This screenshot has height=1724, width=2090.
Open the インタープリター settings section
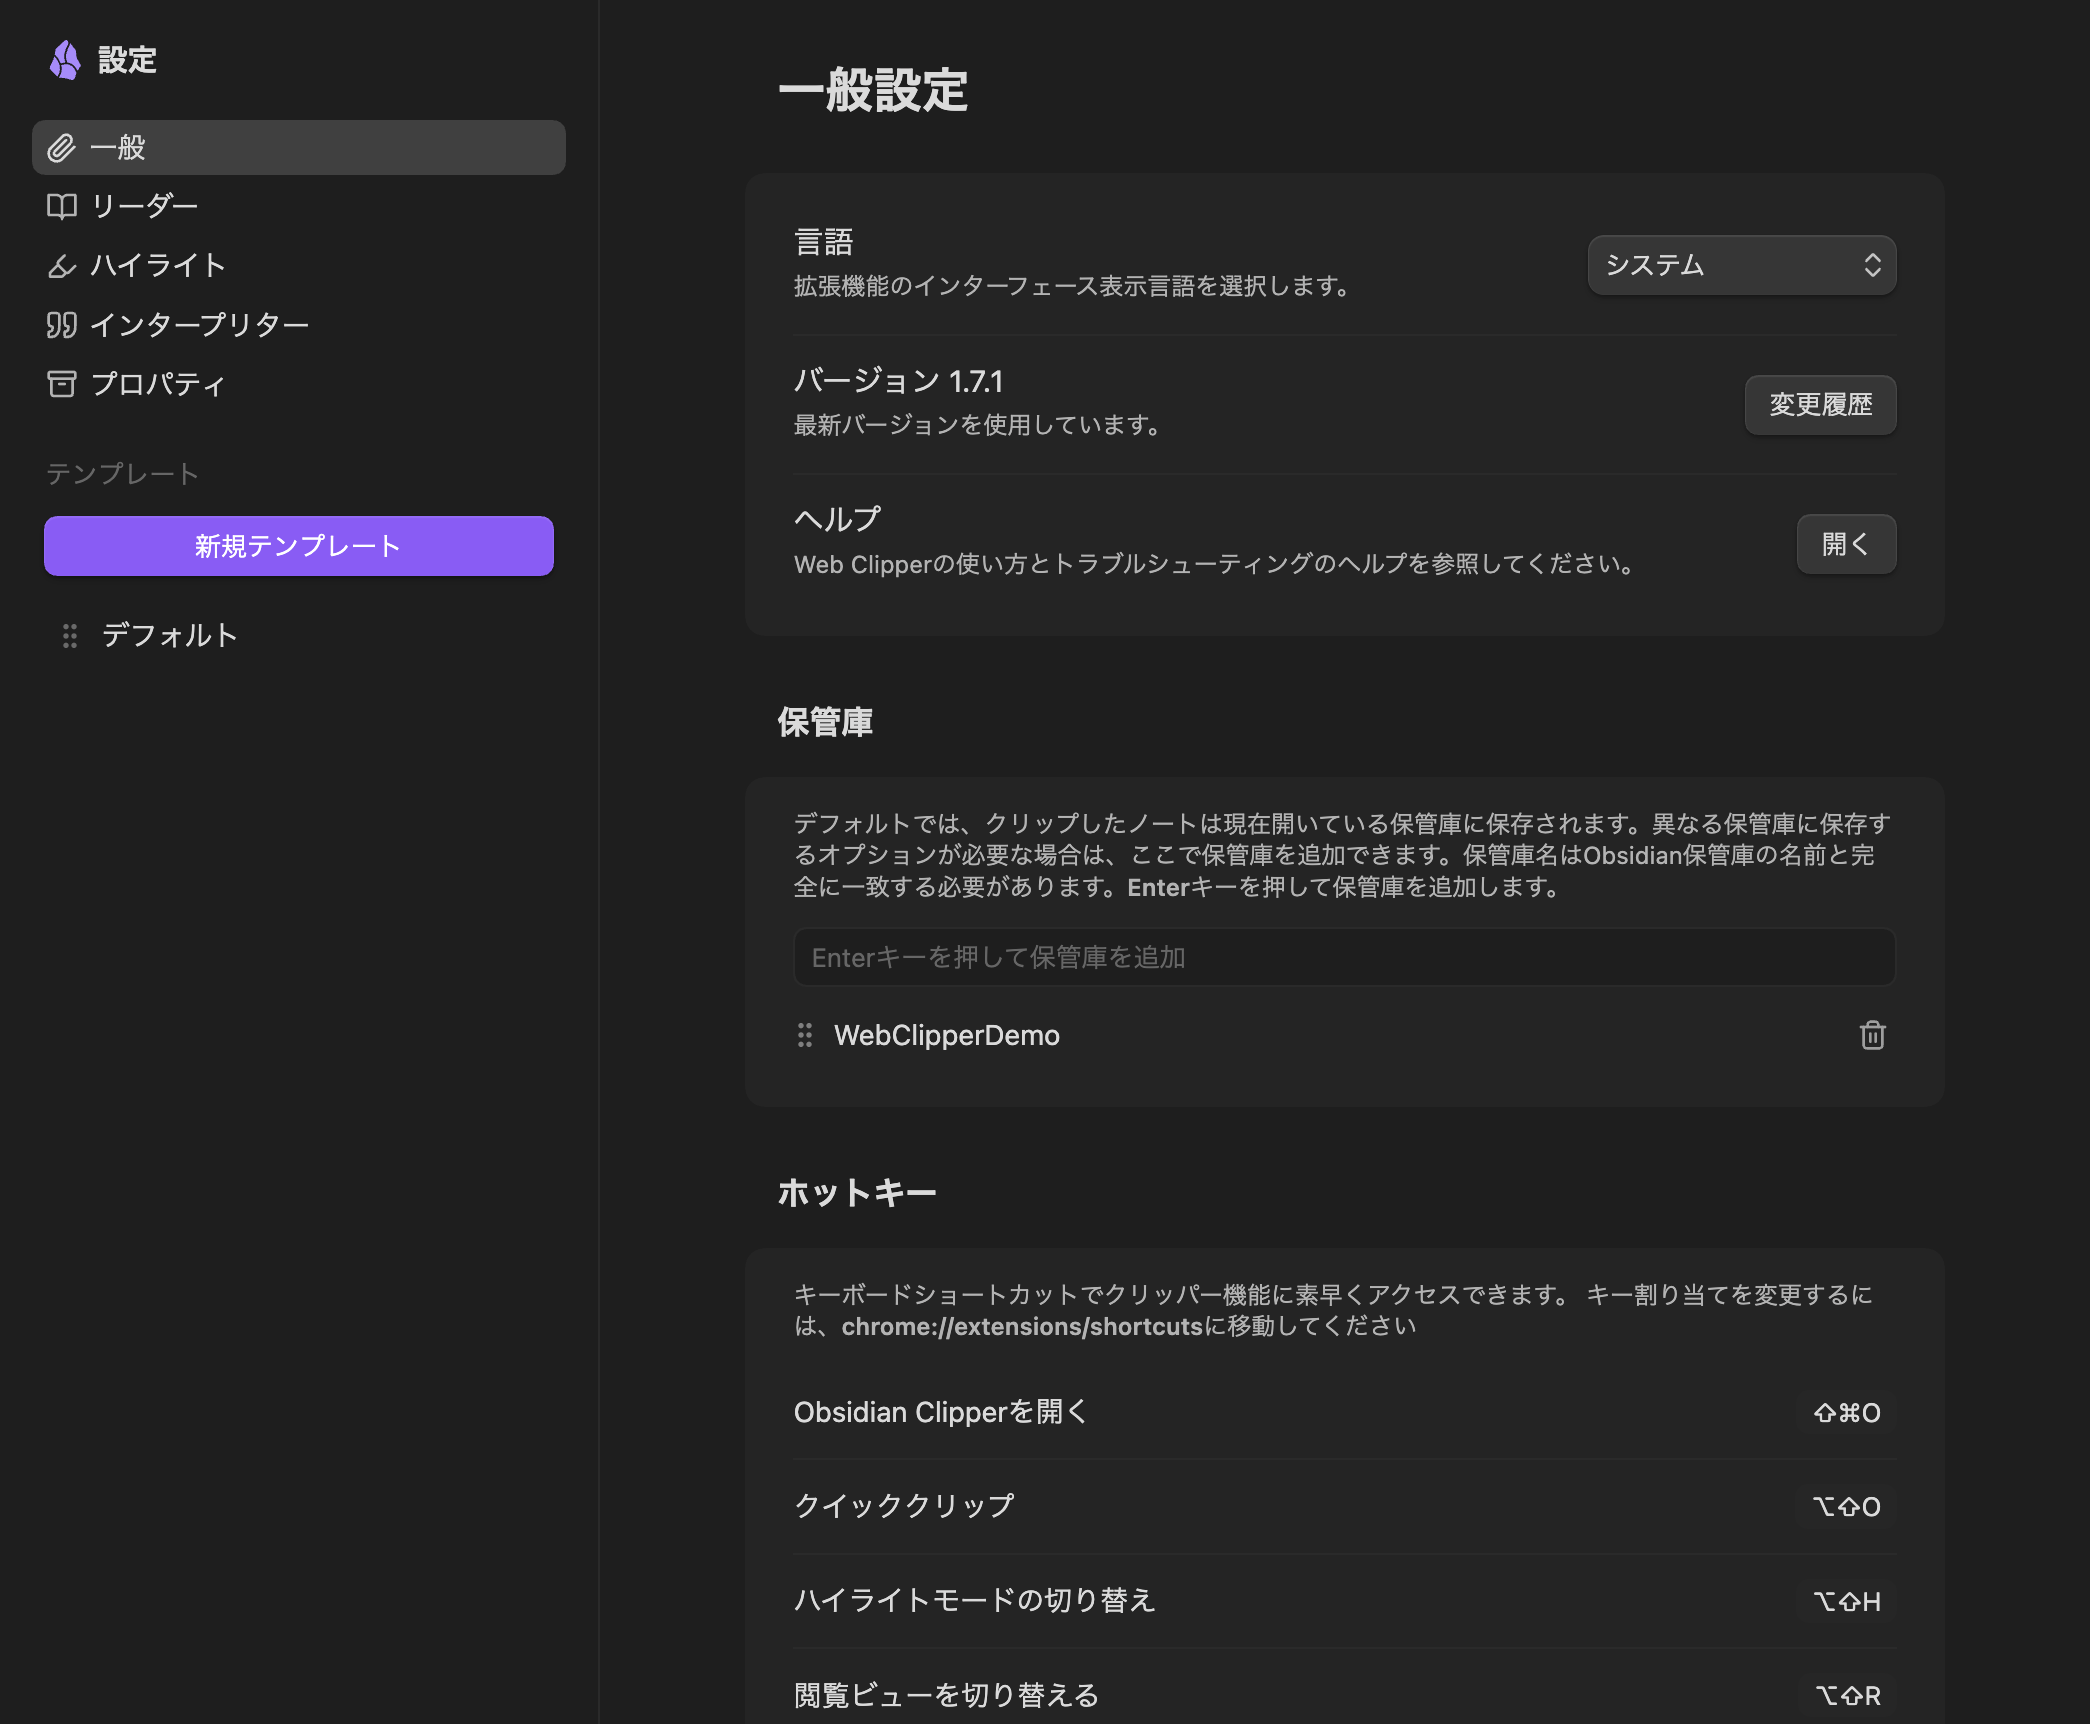tap(299, 325)
